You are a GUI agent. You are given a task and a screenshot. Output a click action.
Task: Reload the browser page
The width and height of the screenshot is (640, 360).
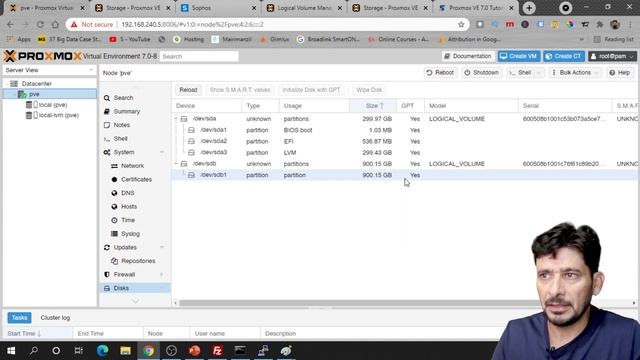point(40,24)
